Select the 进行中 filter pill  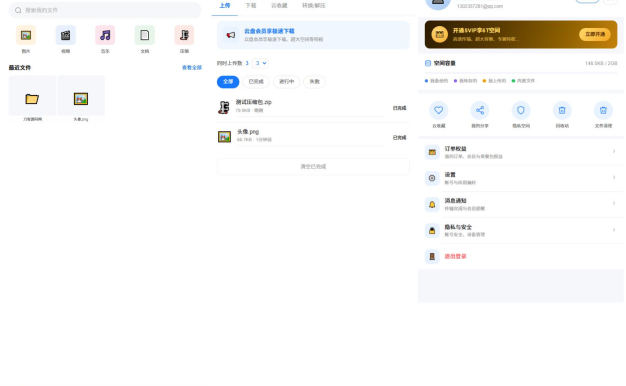(x=286, y=81)
